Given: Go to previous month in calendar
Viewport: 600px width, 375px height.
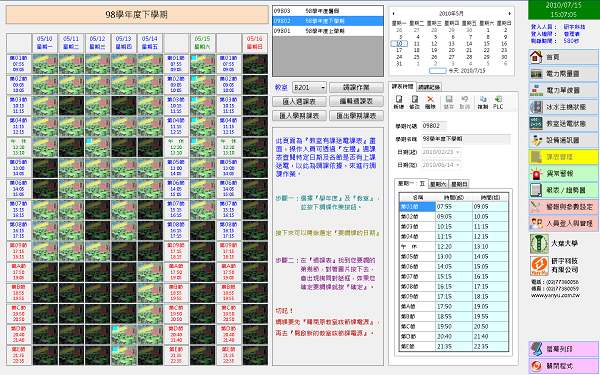Looking at the screenshot, I should coord(394,14).
